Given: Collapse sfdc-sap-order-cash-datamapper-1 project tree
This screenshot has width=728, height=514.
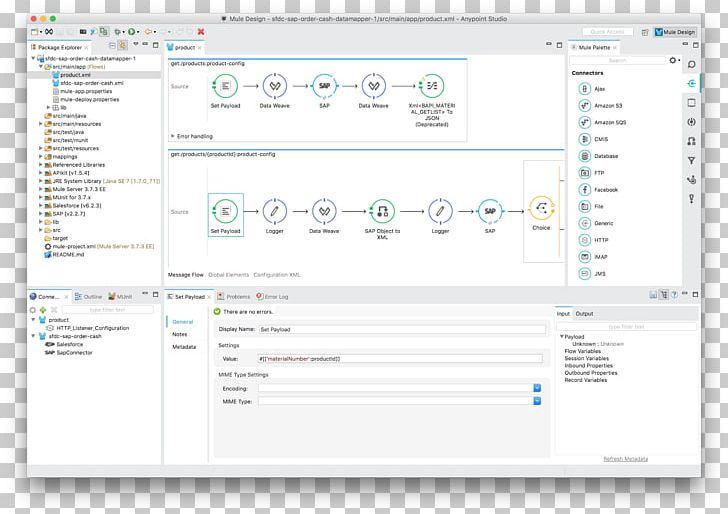Looking at the screenshot, I should click(33, 59).
